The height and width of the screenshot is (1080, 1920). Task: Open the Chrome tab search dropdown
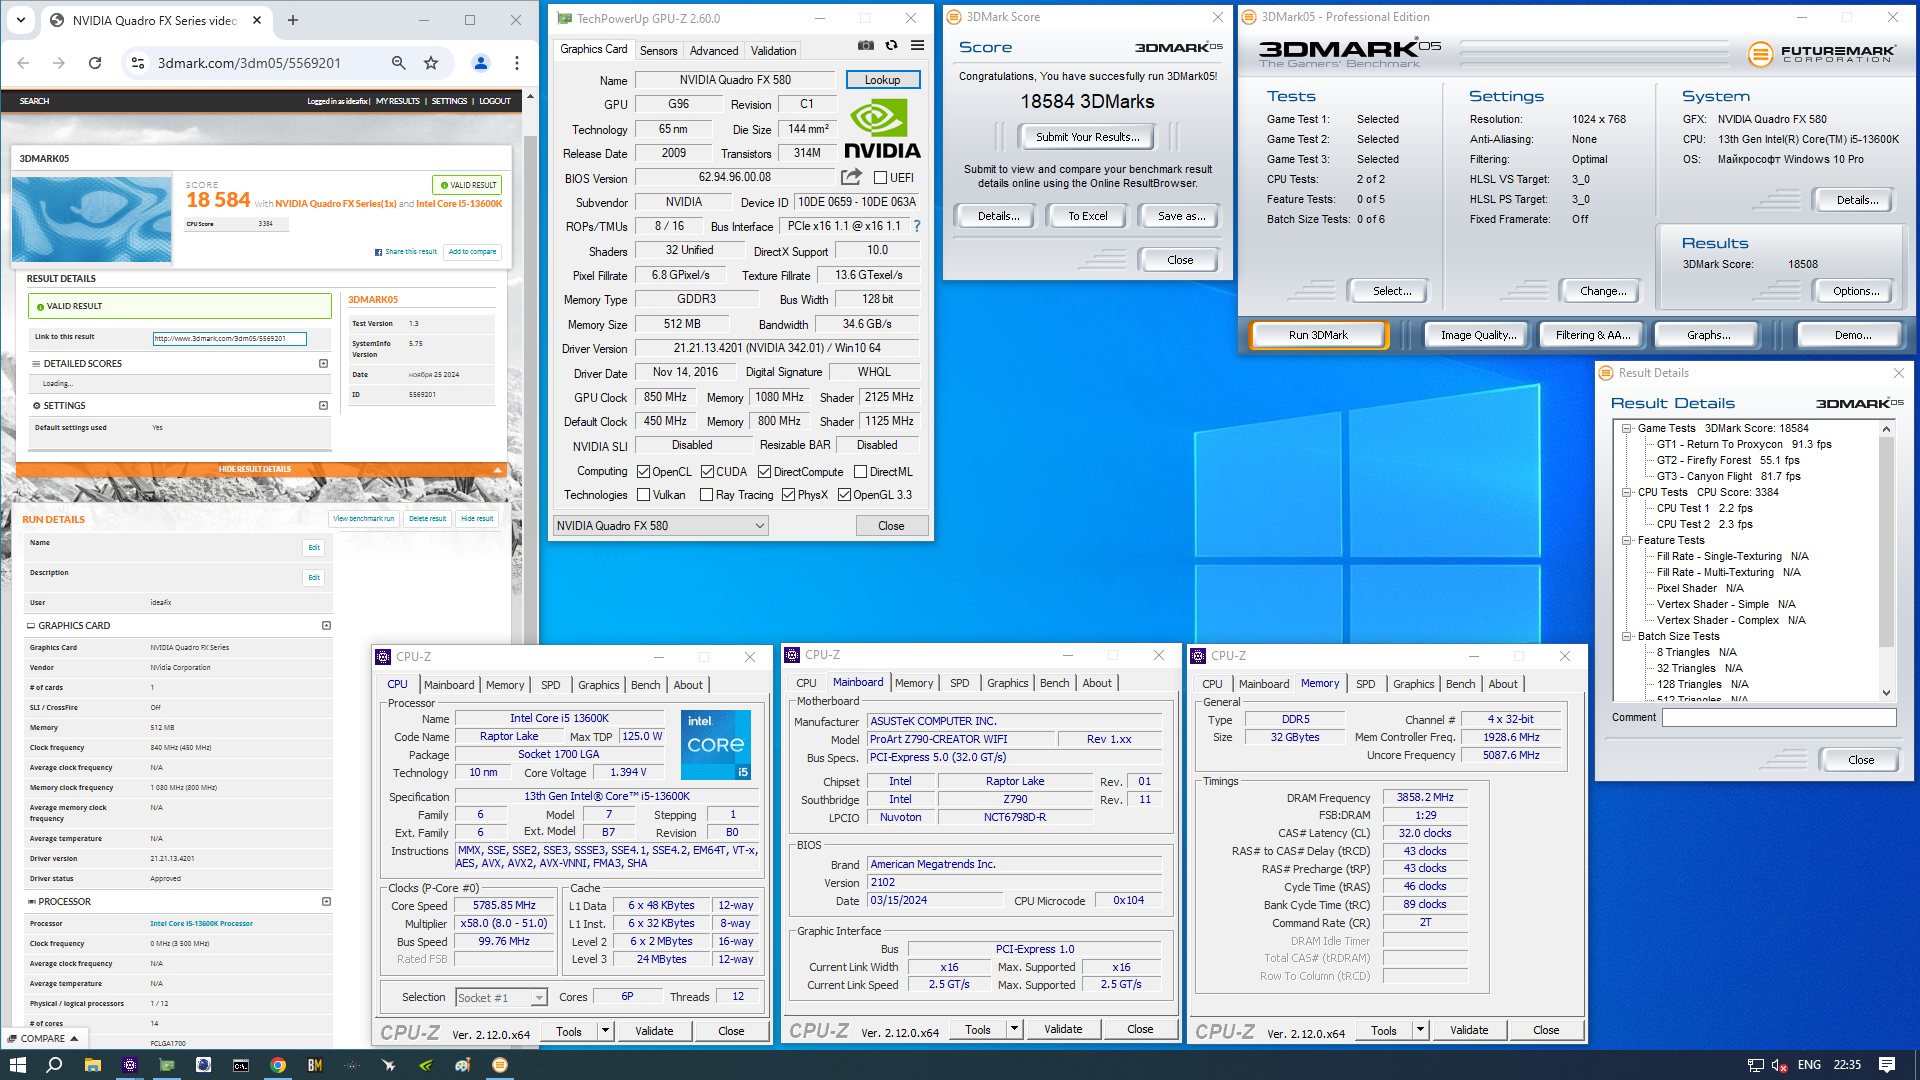click(x=21, y=20)
